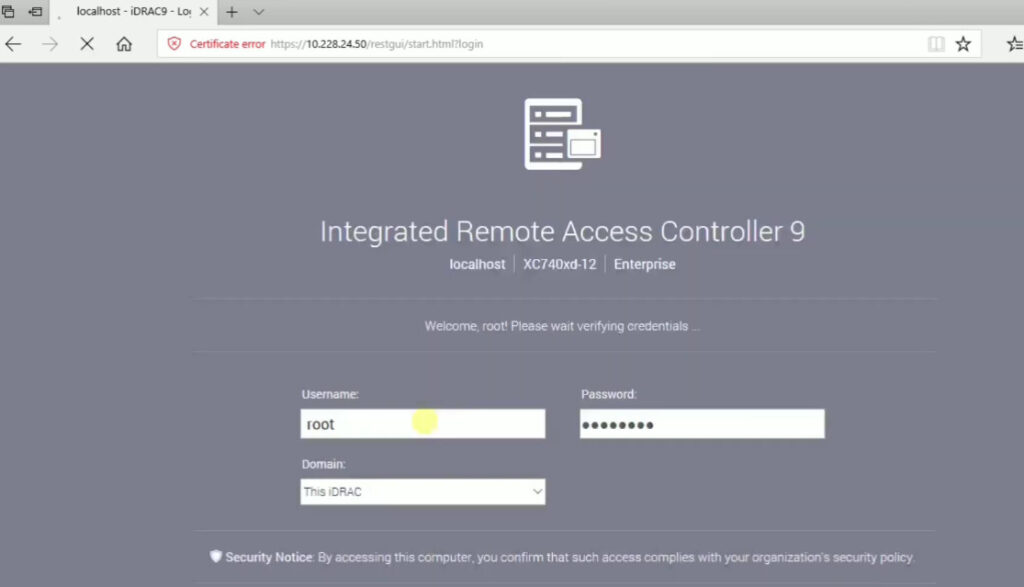
Task: Click the iDRAC server logo icon
Action: click(x=562, y=134)
